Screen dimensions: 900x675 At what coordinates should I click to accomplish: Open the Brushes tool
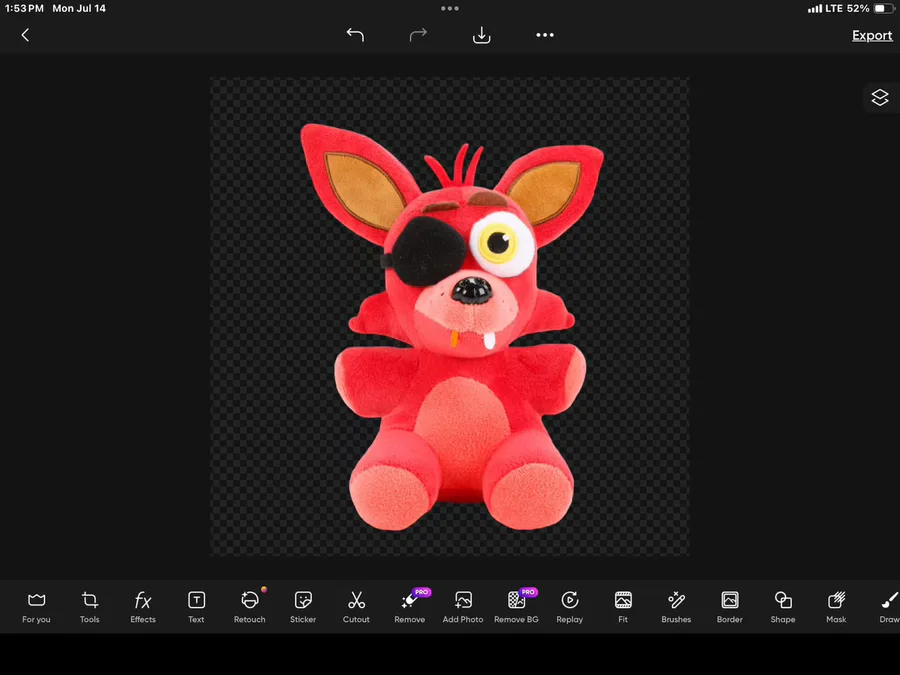click(x=676, y=607)
